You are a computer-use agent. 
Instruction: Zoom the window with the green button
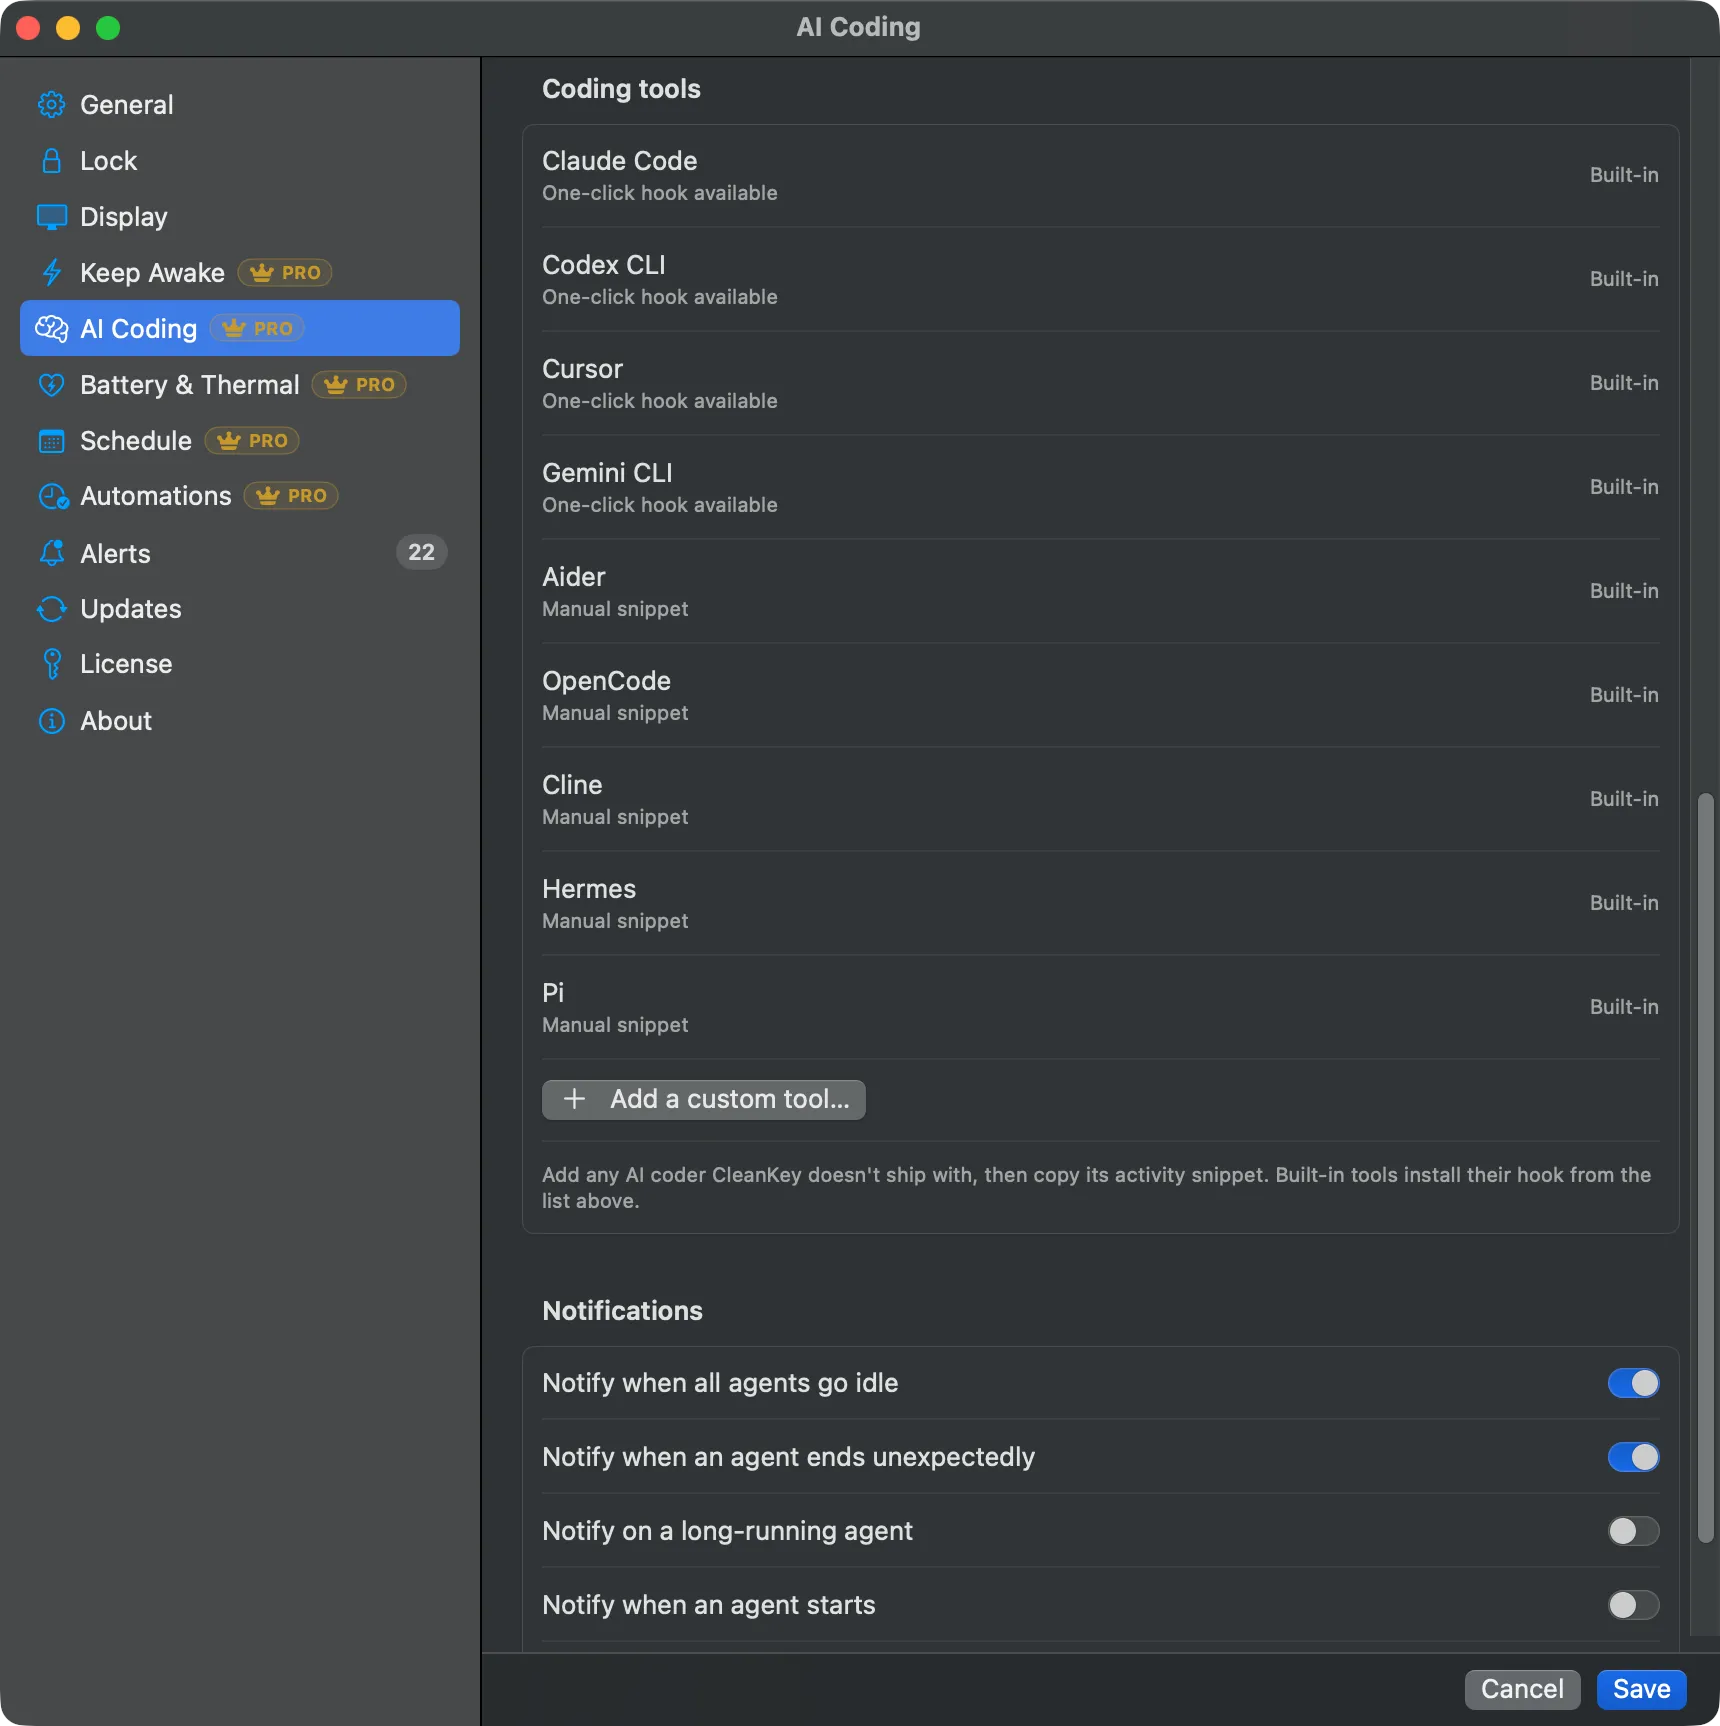pos(108,28)
